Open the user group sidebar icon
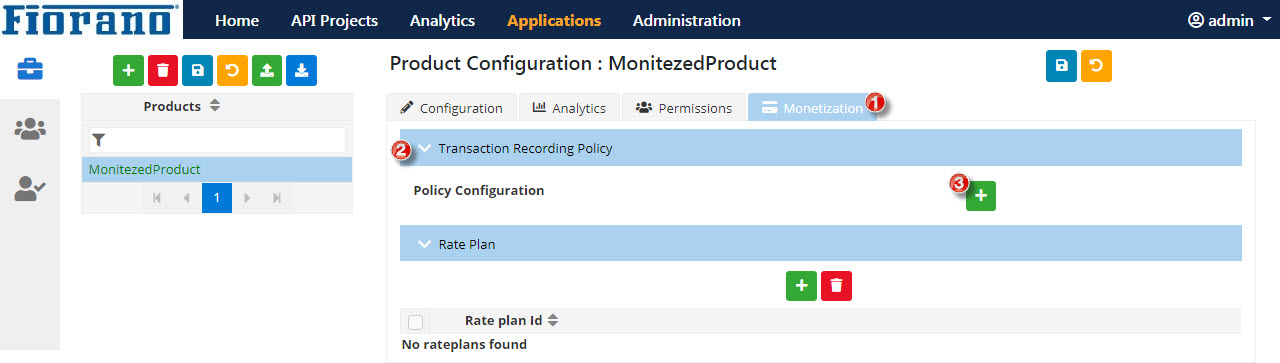This screenshot has width=1280, height=363. click(30, 129)
